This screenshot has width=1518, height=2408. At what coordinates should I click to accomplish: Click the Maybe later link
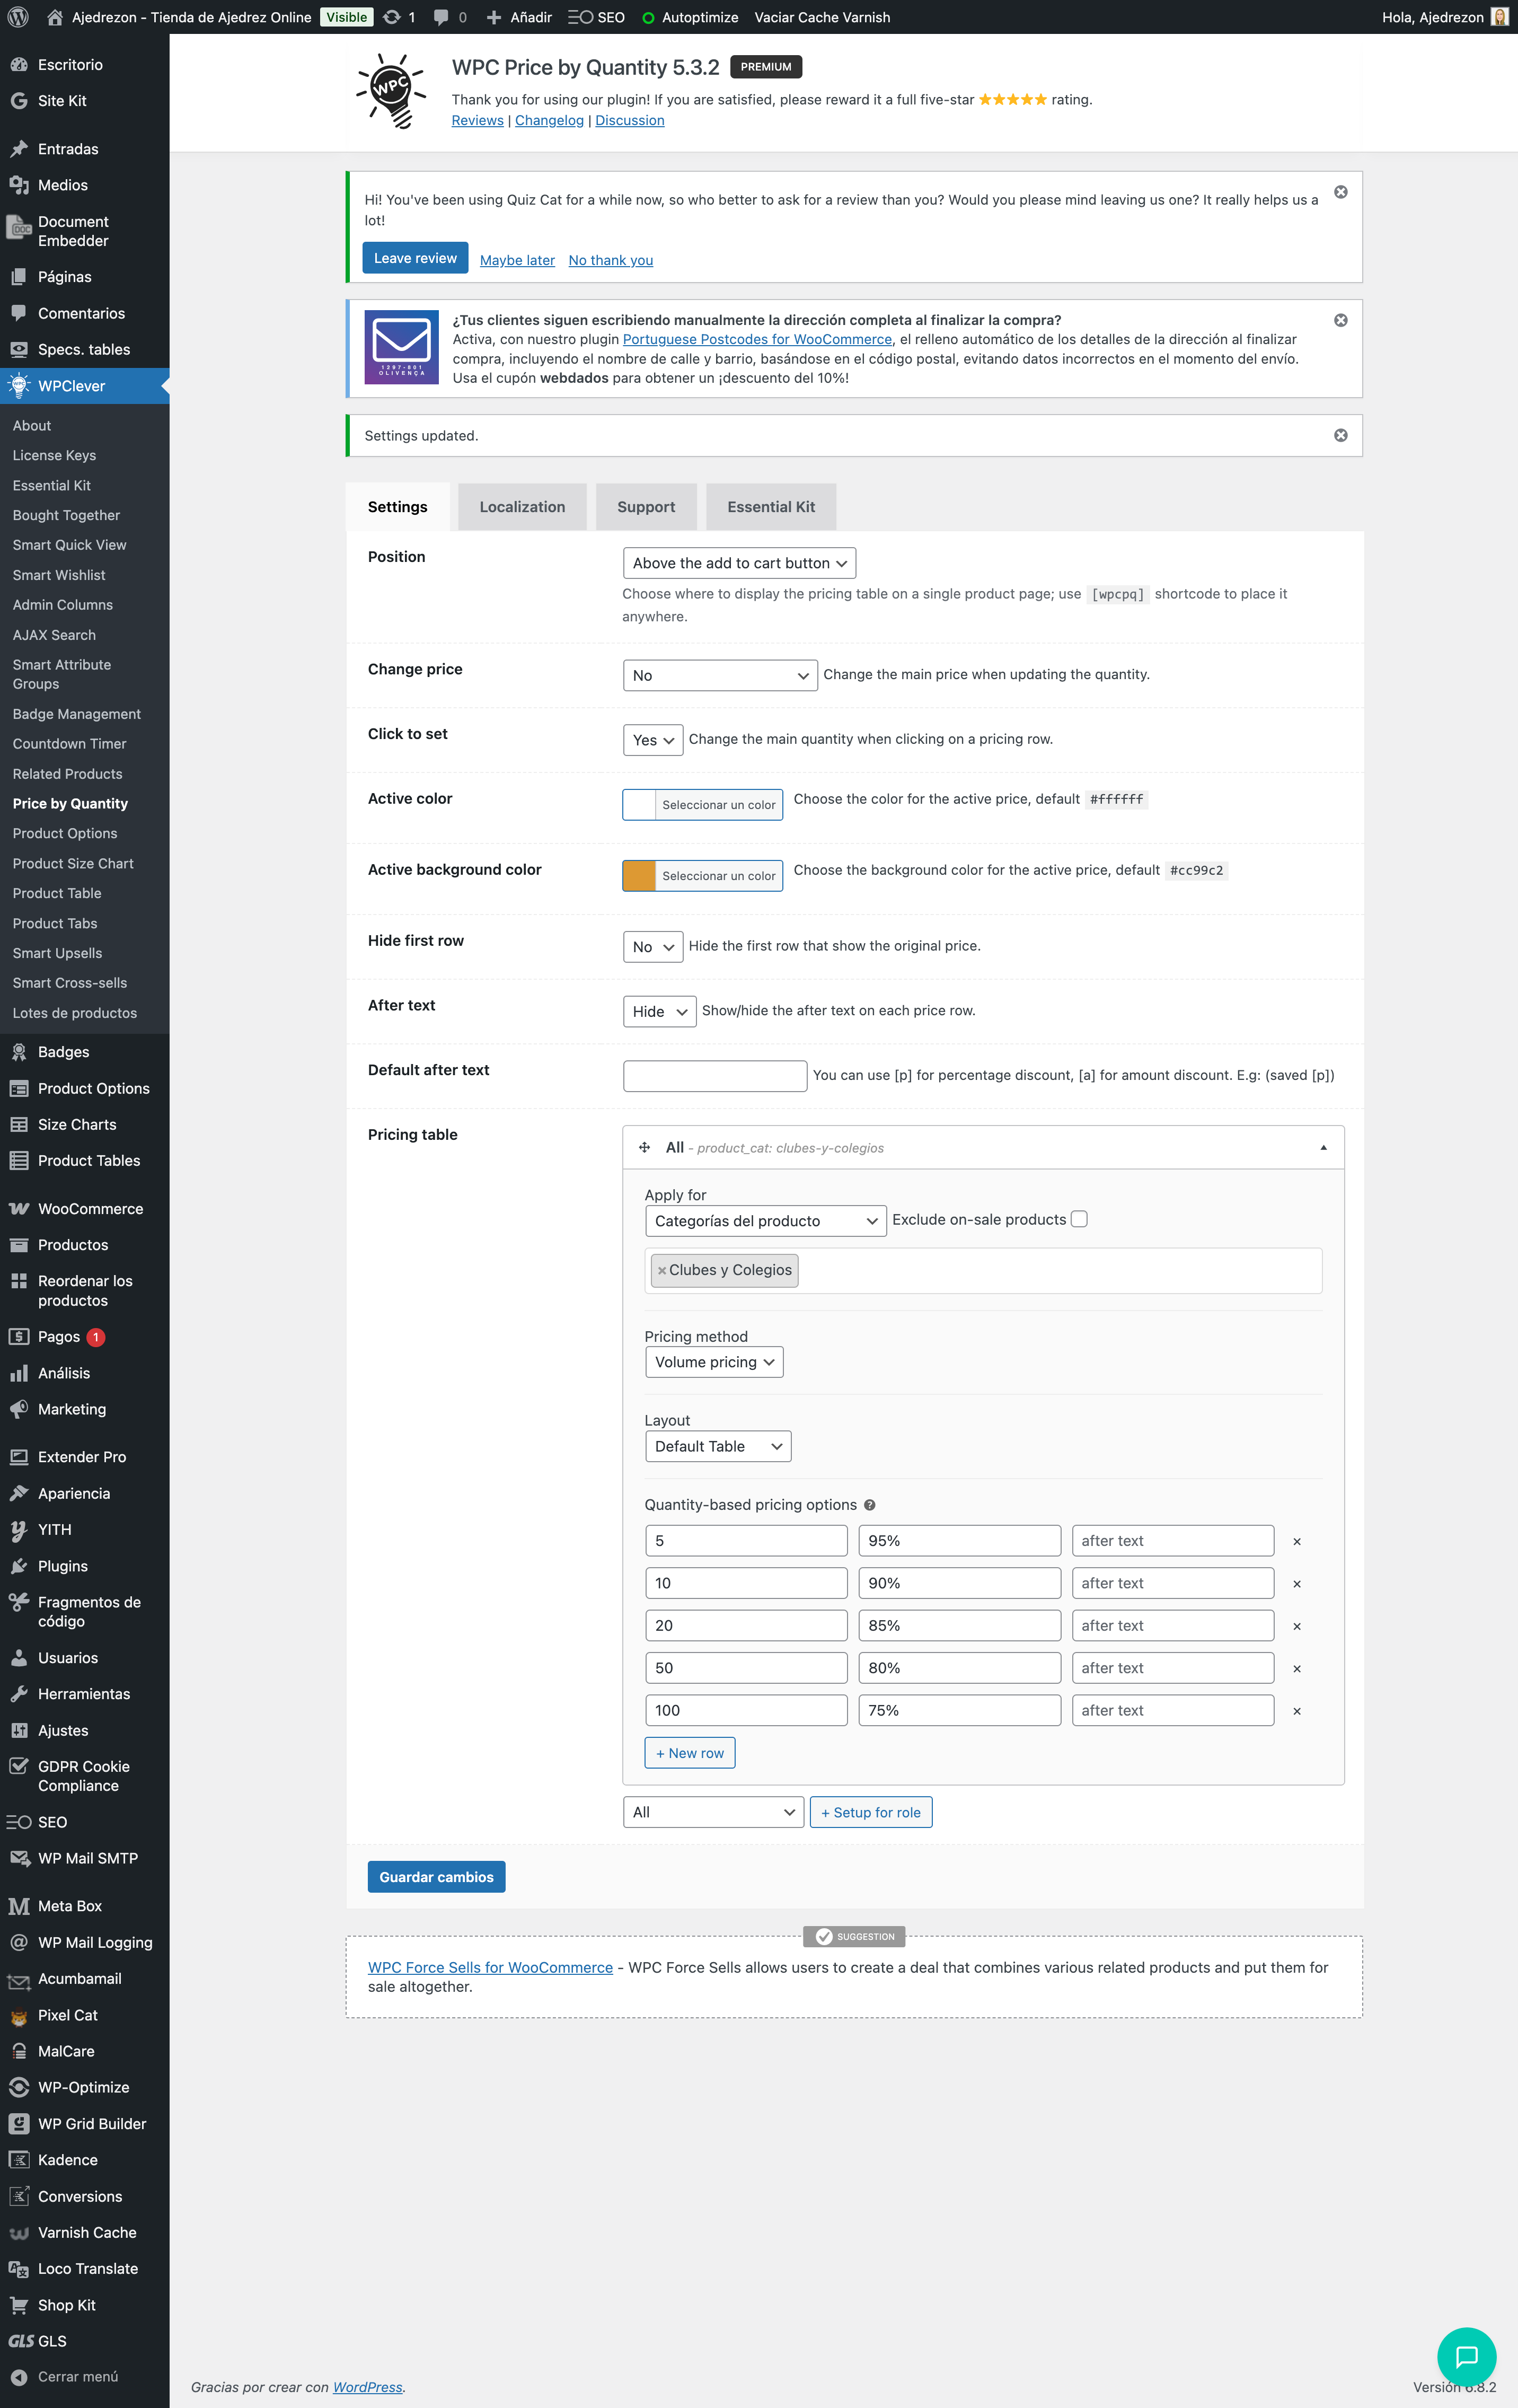517,260
